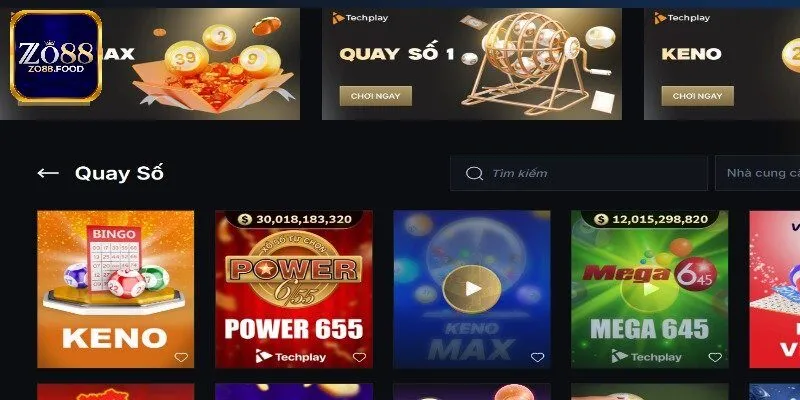Open the Power 655 game tile
This screenshot has width=800, height=400.
294,289
